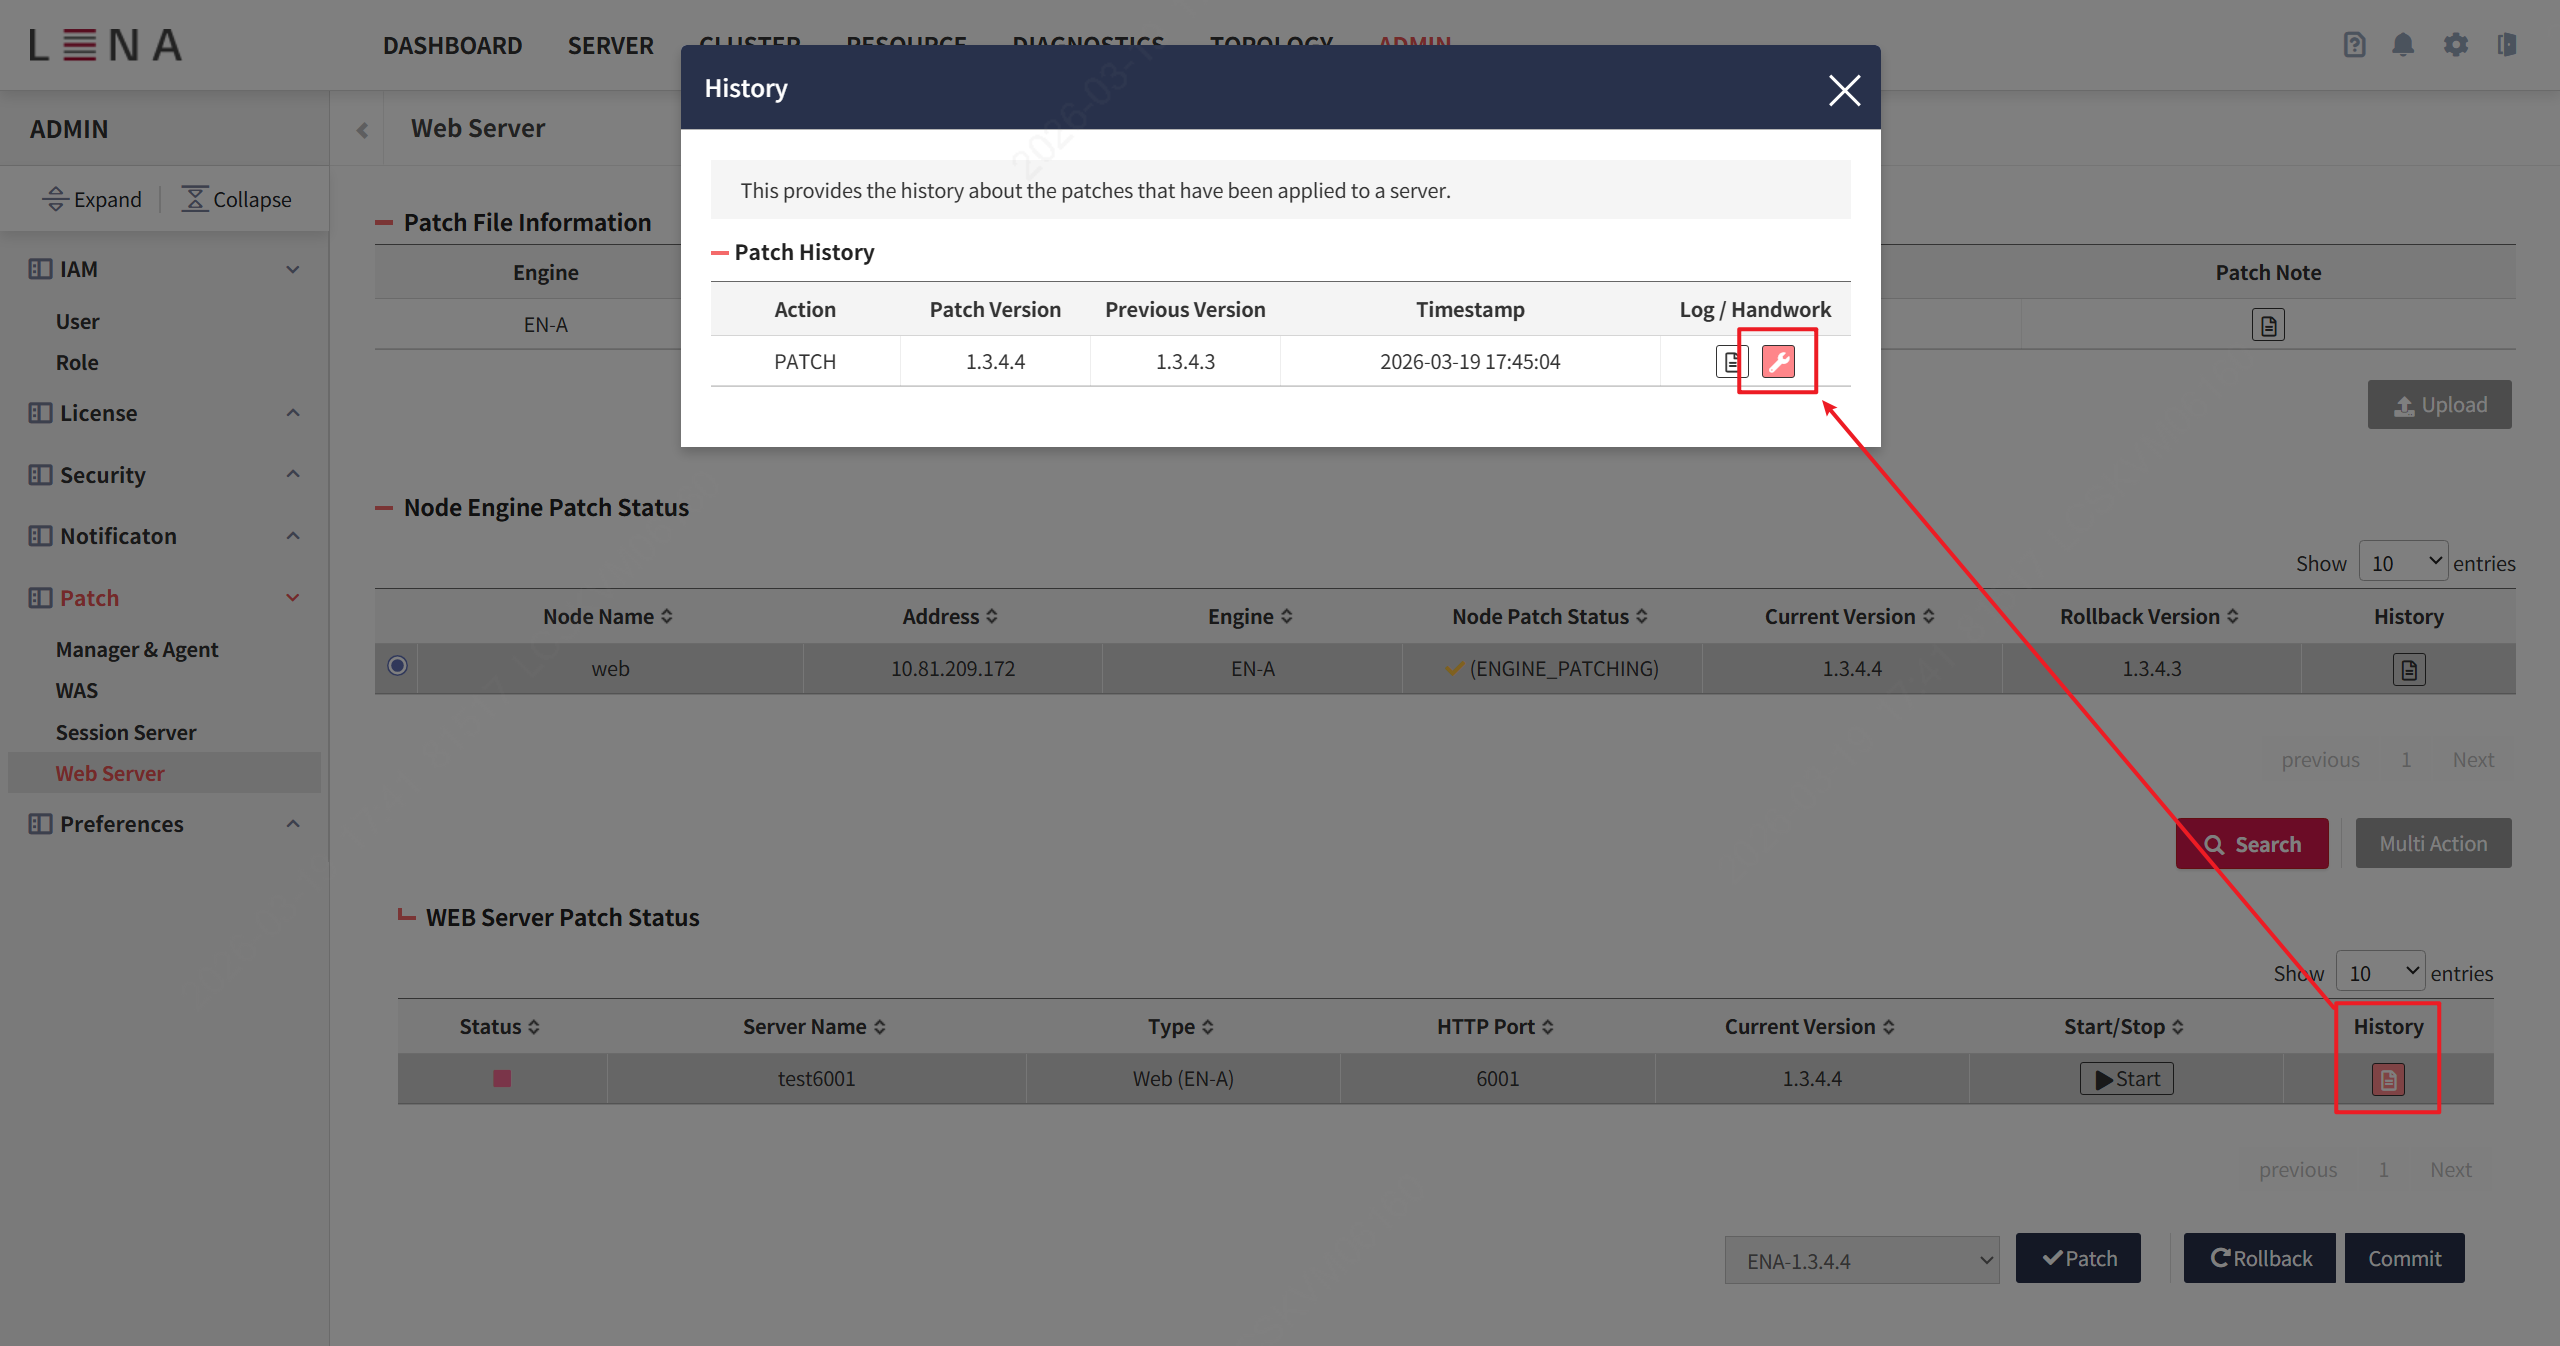Go to Next page of node table
Image resolution: width=2560 pixels, height=1346 pixels.
2473,760
